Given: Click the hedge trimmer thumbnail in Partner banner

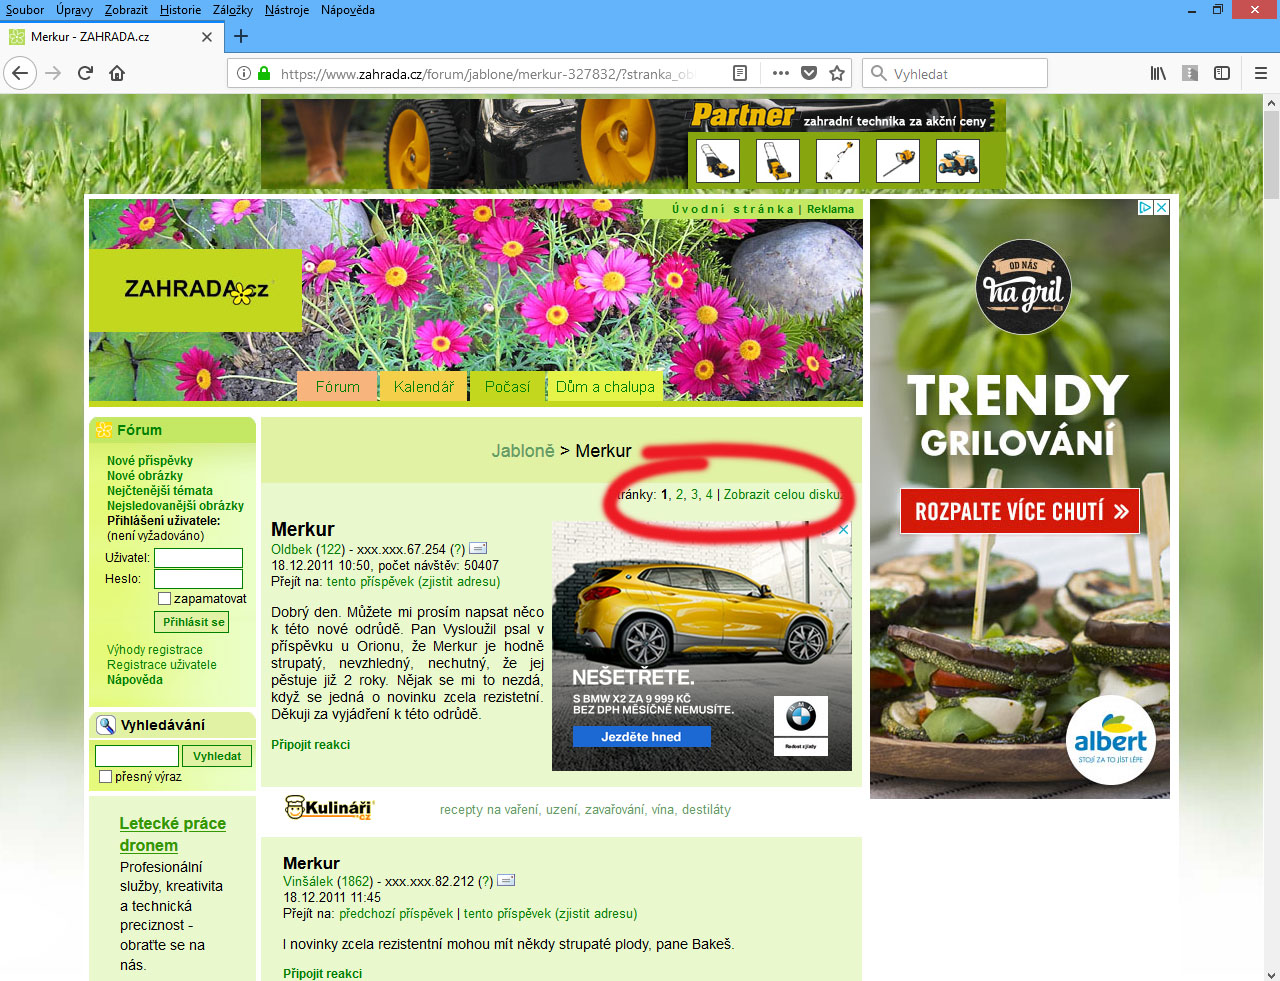Looking at the screenshot, I should [x=897, y=160].
